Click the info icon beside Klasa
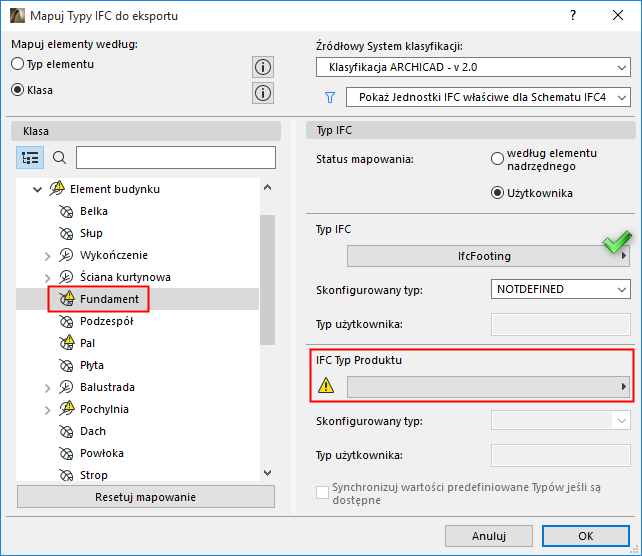This screenshot has height=556, width=642. click(263, 93)
